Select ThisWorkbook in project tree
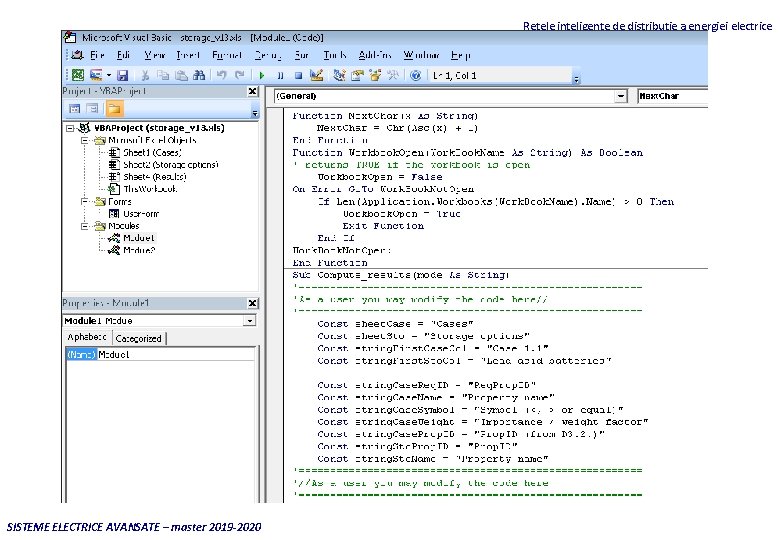Image resolution: width=780 pixels, height=540 pixels. pyautogui.click(x=149, y=189)
